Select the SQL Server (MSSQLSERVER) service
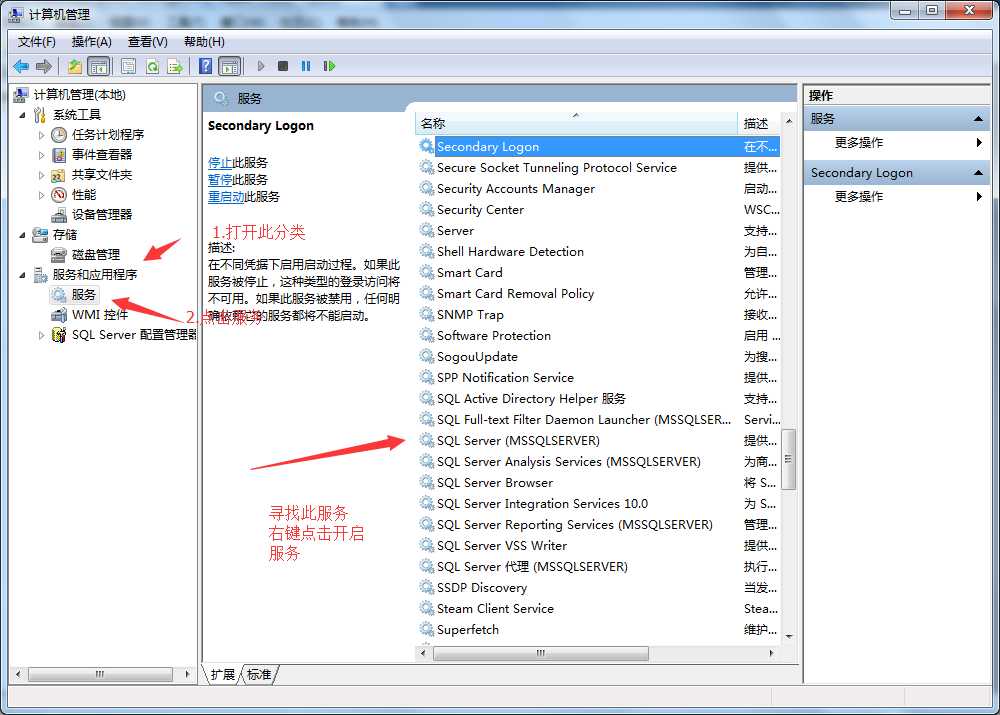Image resolution: width=1000 pixels, height=715 pixels. (518, 441)
